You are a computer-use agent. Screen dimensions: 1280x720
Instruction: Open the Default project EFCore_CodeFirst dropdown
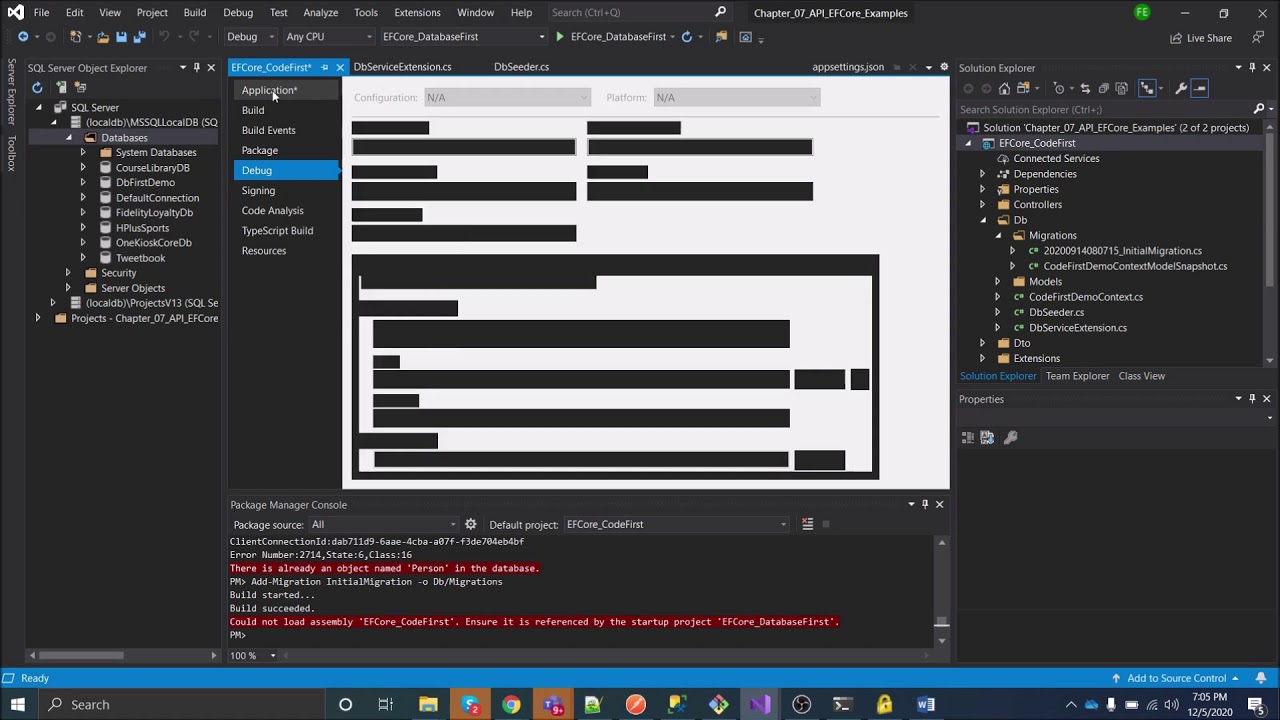[x=677, y=524]
